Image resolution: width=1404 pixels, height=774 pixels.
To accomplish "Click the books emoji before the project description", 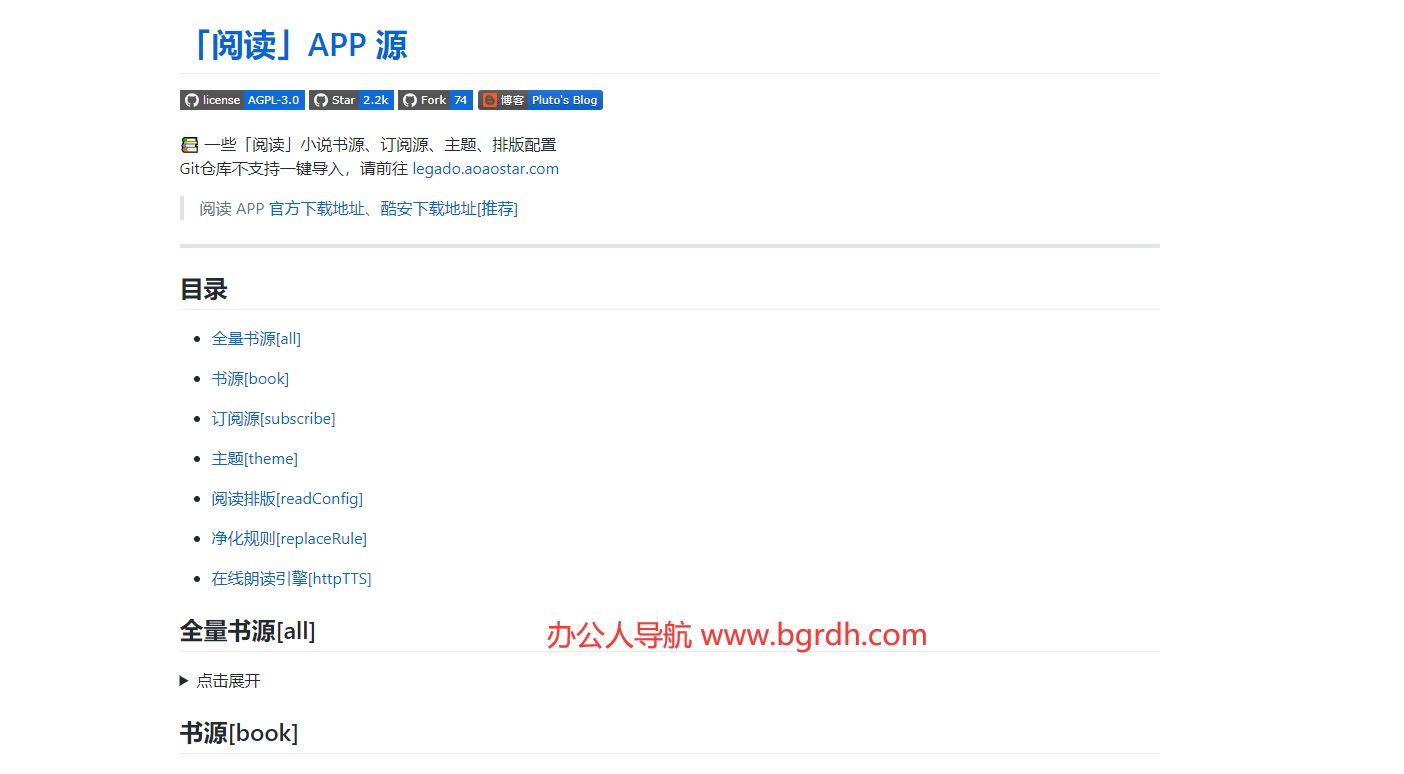I will tap(189, 144).
